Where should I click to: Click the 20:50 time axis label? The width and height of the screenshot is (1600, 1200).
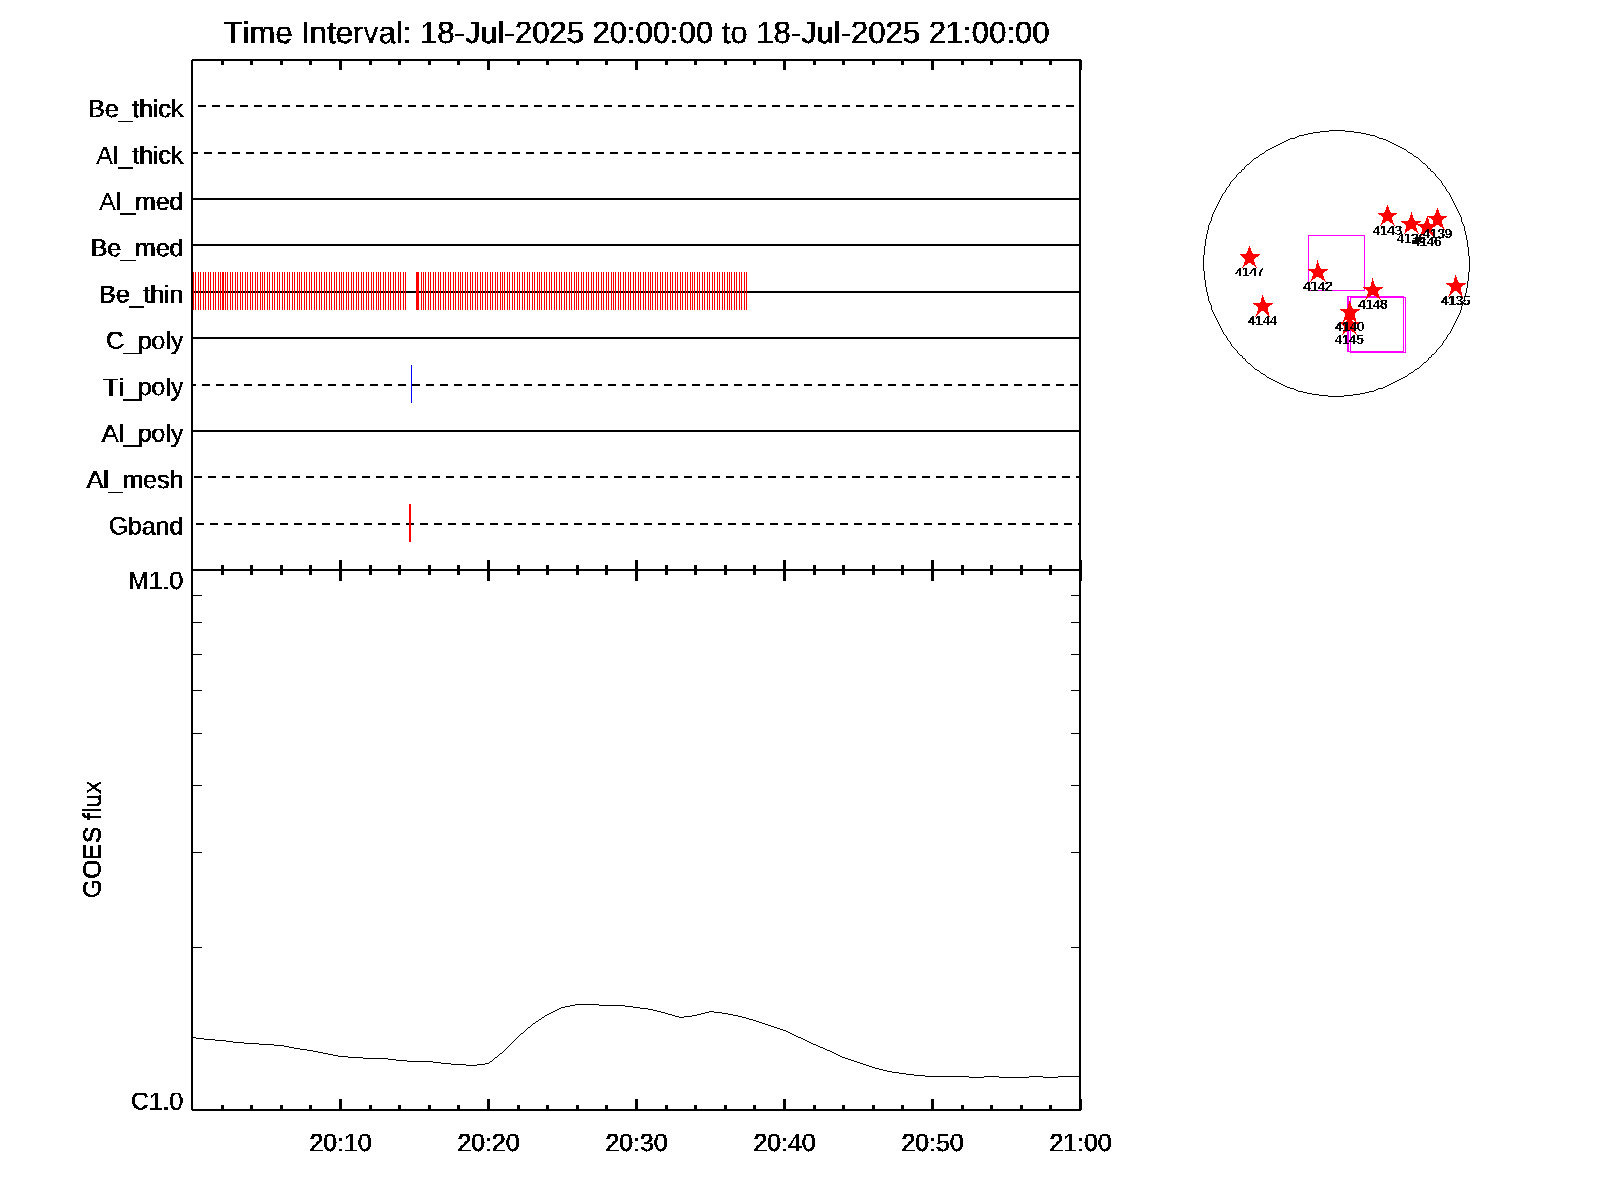932,1143
